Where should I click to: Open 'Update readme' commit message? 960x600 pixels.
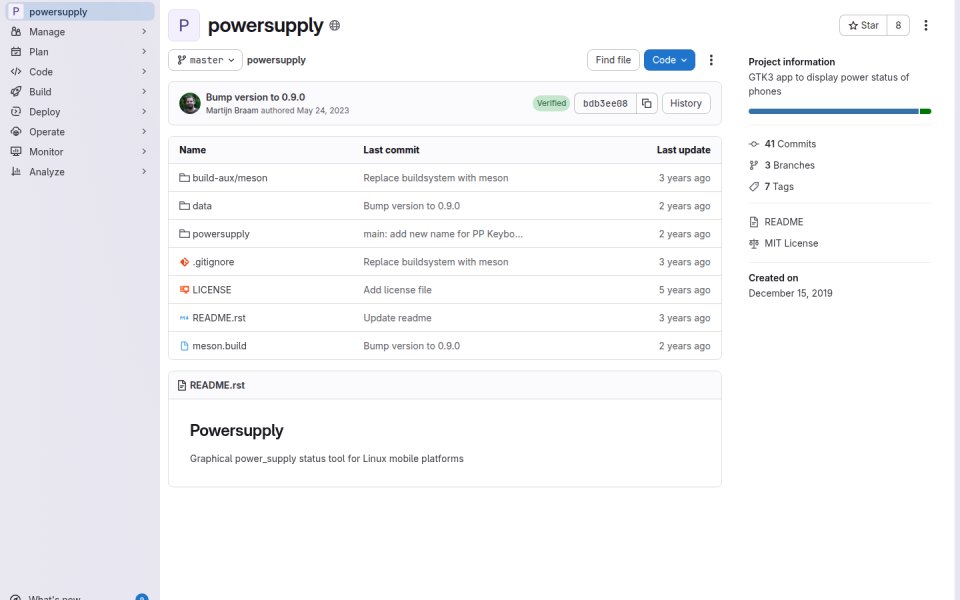397,318
